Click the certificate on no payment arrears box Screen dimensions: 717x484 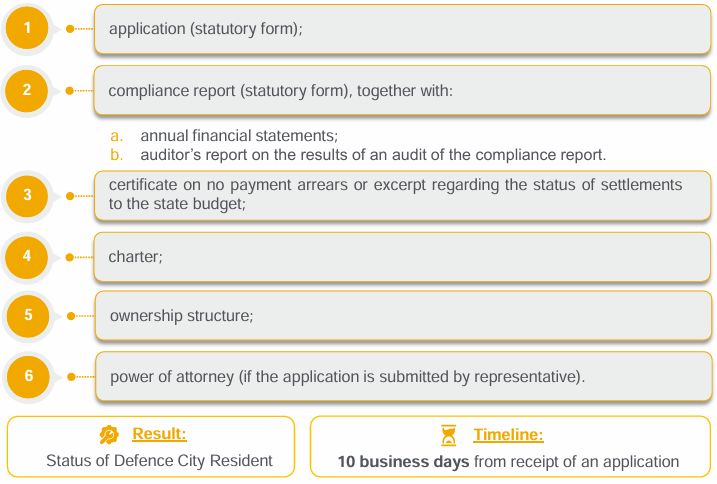point(402,195)
